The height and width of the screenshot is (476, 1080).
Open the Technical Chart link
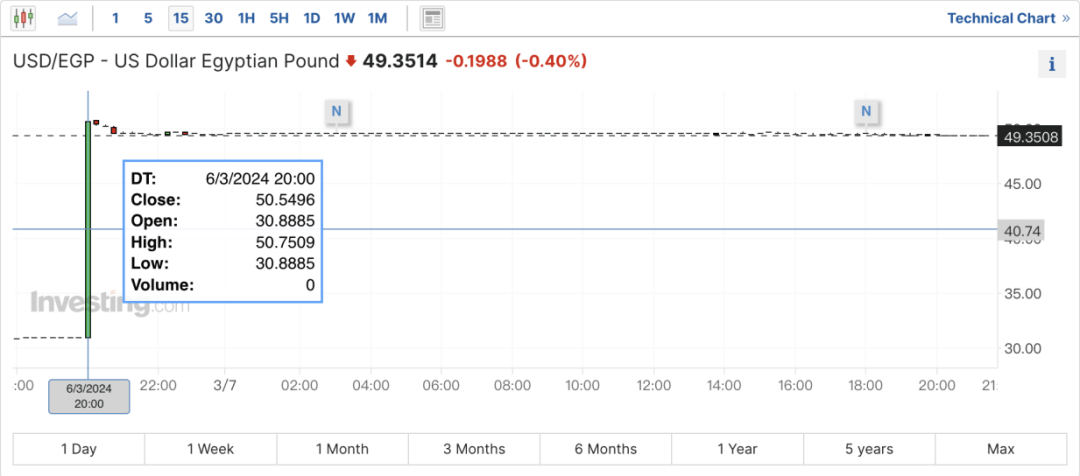1007,18
